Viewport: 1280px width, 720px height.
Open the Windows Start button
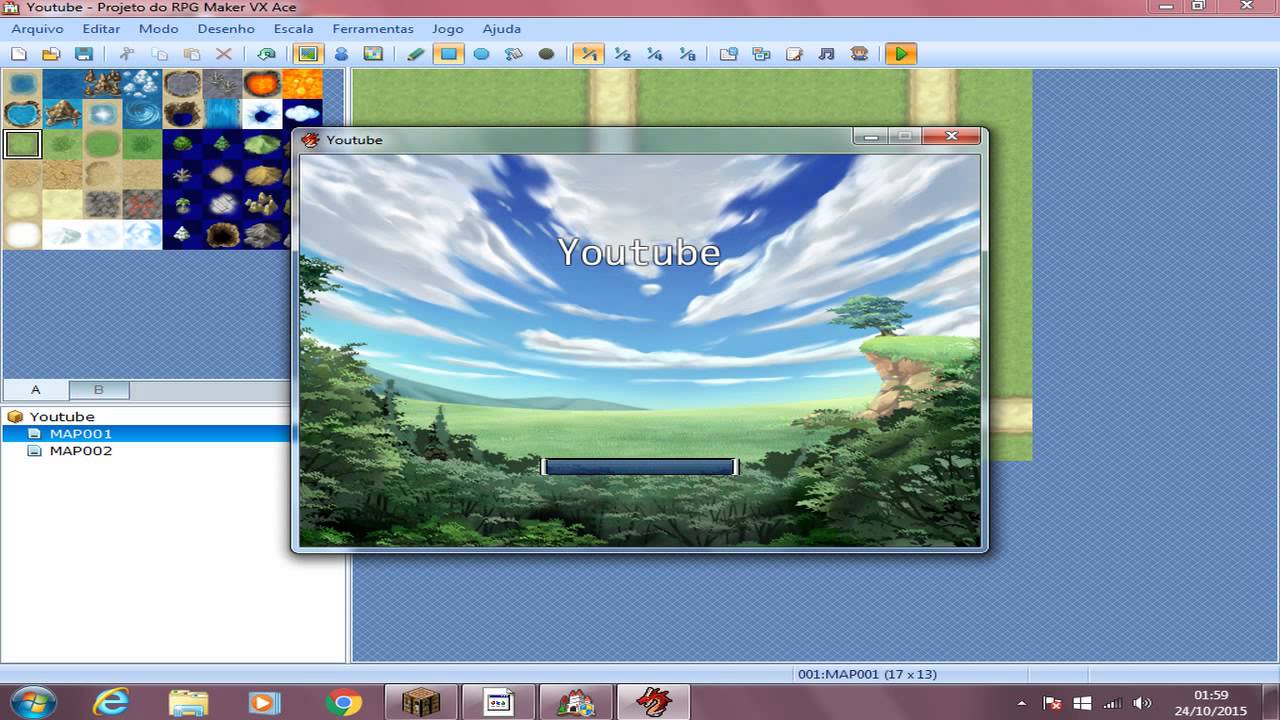click(x=34, y=702)
